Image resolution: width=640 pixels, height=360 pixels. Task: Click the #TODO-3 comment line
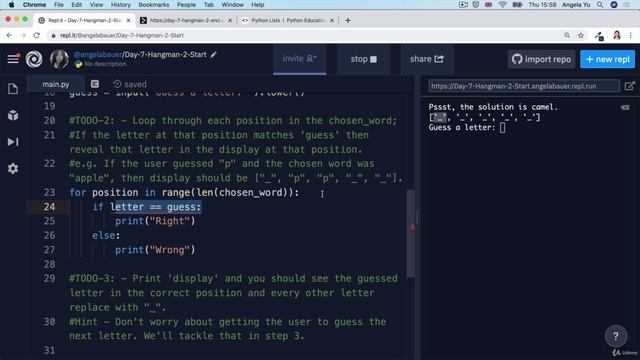(233, 278)
